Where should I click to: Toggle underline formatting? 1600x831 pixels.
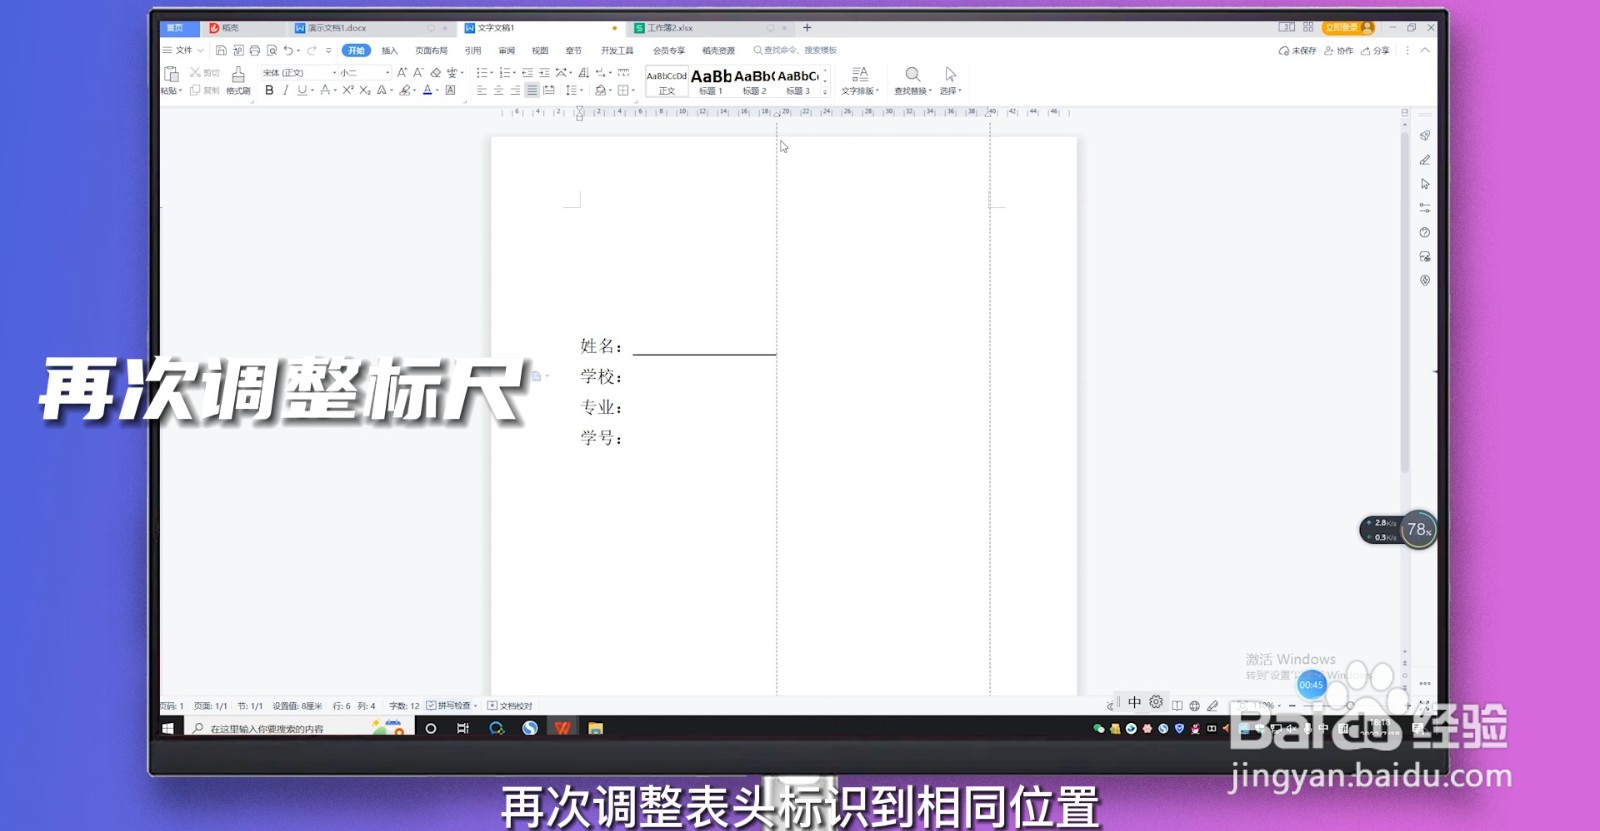tap(302, 90)
